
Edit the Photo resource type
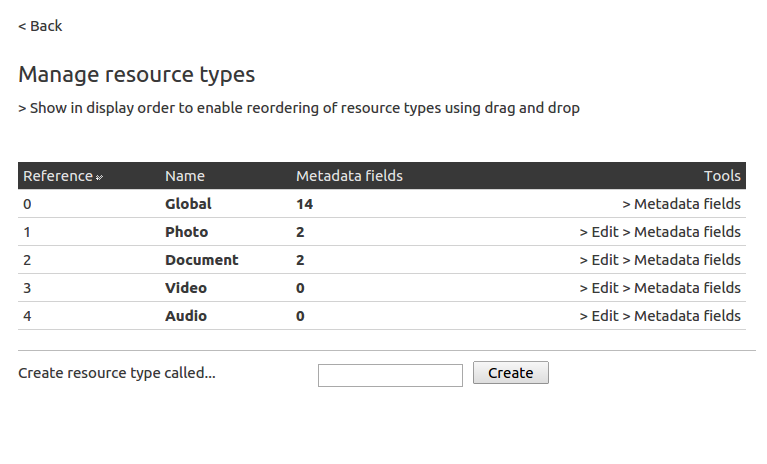point(599,232)
